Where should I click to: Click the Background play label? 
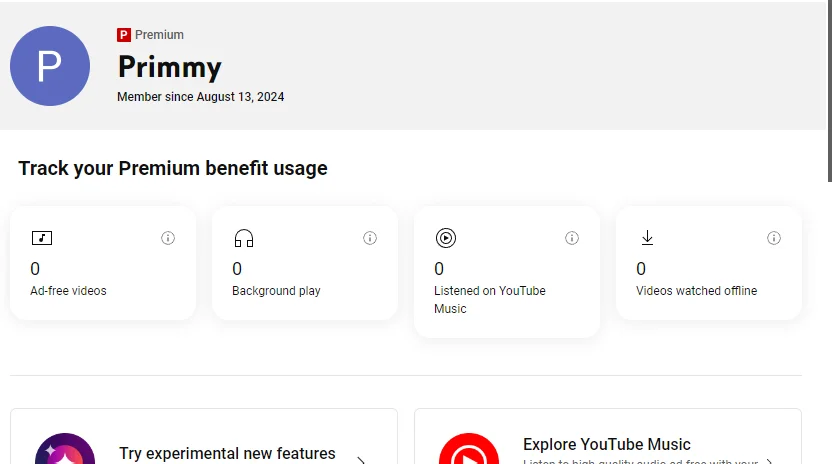(x=276, y=291)
